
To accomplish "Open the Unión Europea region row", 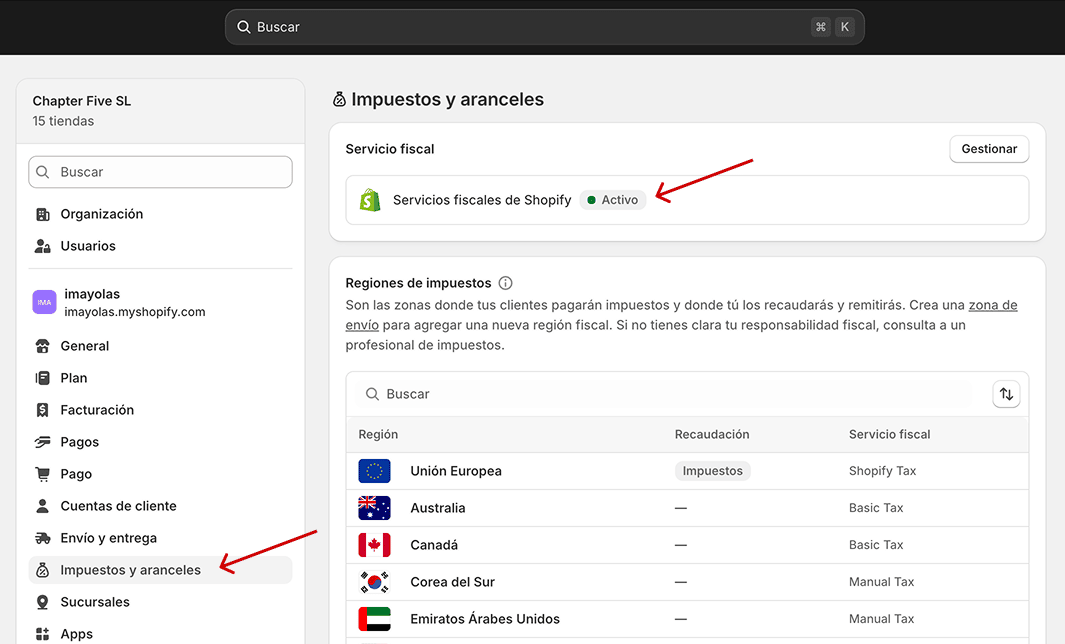I will coord(687,471).
